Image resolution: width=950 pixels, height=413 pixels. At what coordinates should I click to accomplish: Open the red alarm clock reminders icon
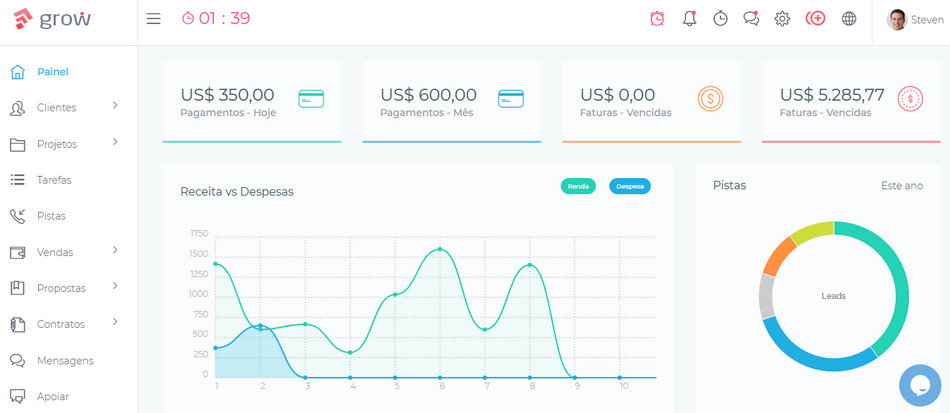click(657, 19)
